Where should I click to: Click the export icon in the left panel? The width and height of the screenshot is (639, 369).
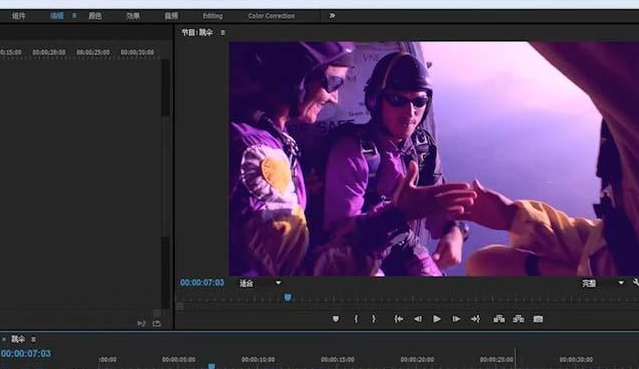point(156,323)
